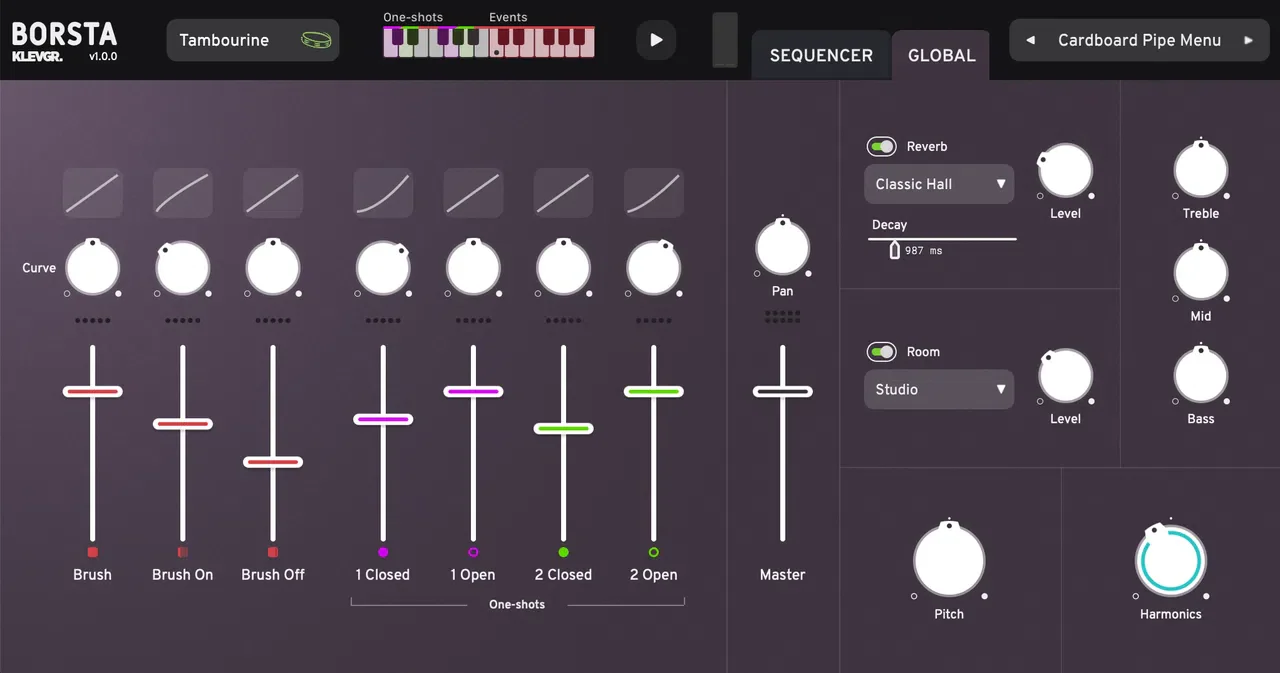The height and width of the screenshot is (673, 1280).
Task: Click the tambourine instrument icon
Action: [x=315, y=40]
